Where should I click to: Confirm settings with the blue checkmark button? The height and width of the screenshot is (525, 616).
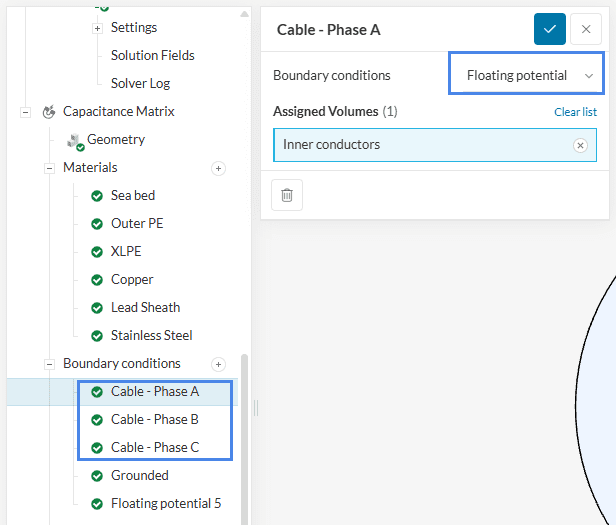(x=550, y=29)
